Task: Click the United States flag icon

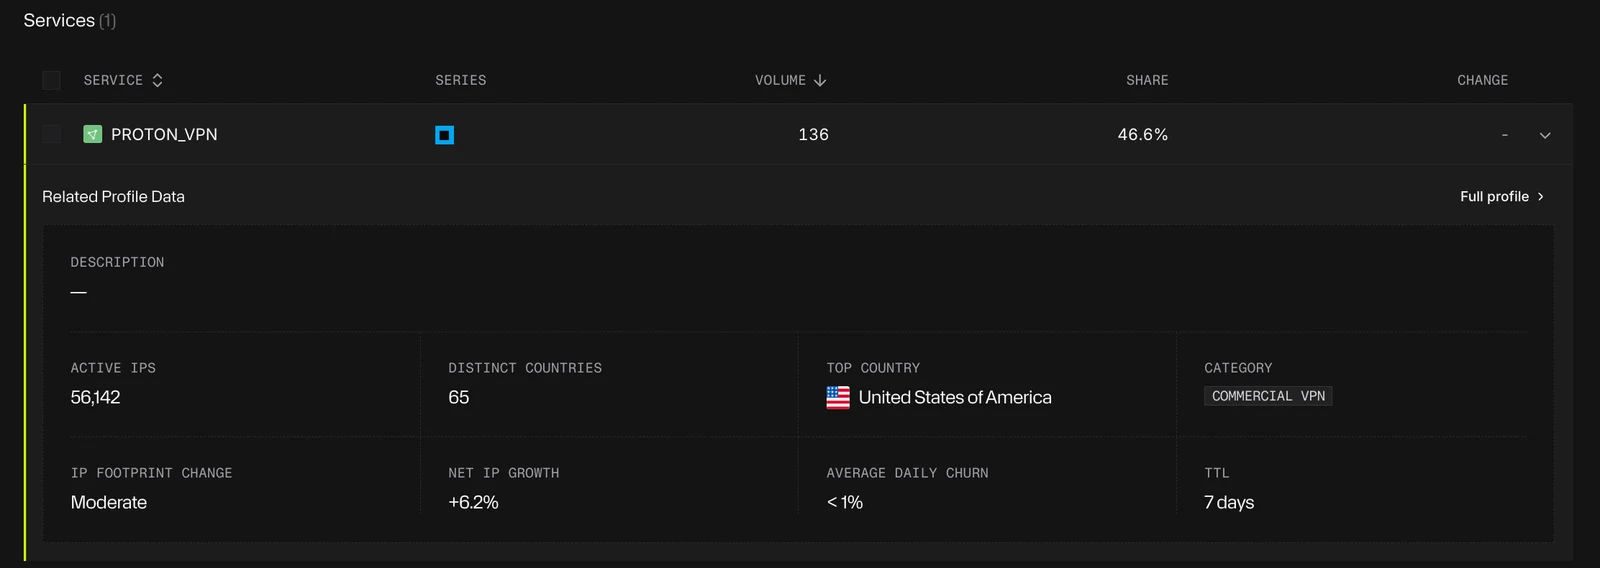Action: point(838,398)
